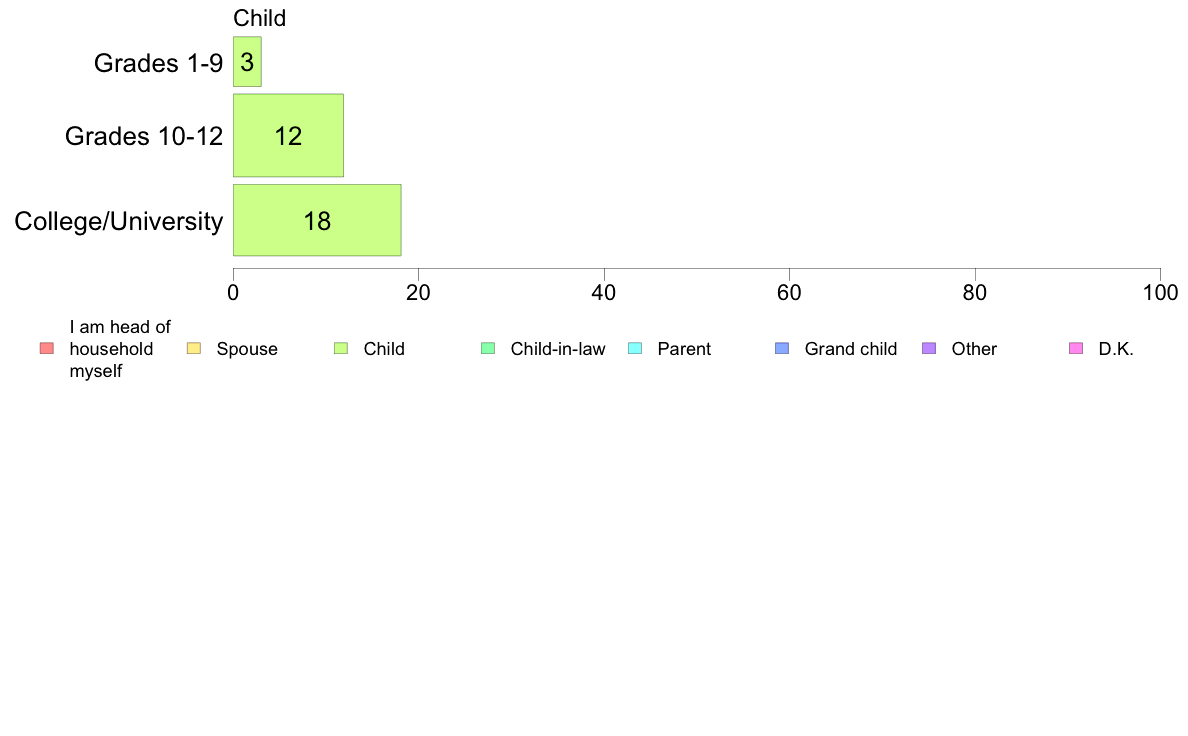Click the pink D.K. legend swatch
1188x736 pixels.
click(1076, 349)
